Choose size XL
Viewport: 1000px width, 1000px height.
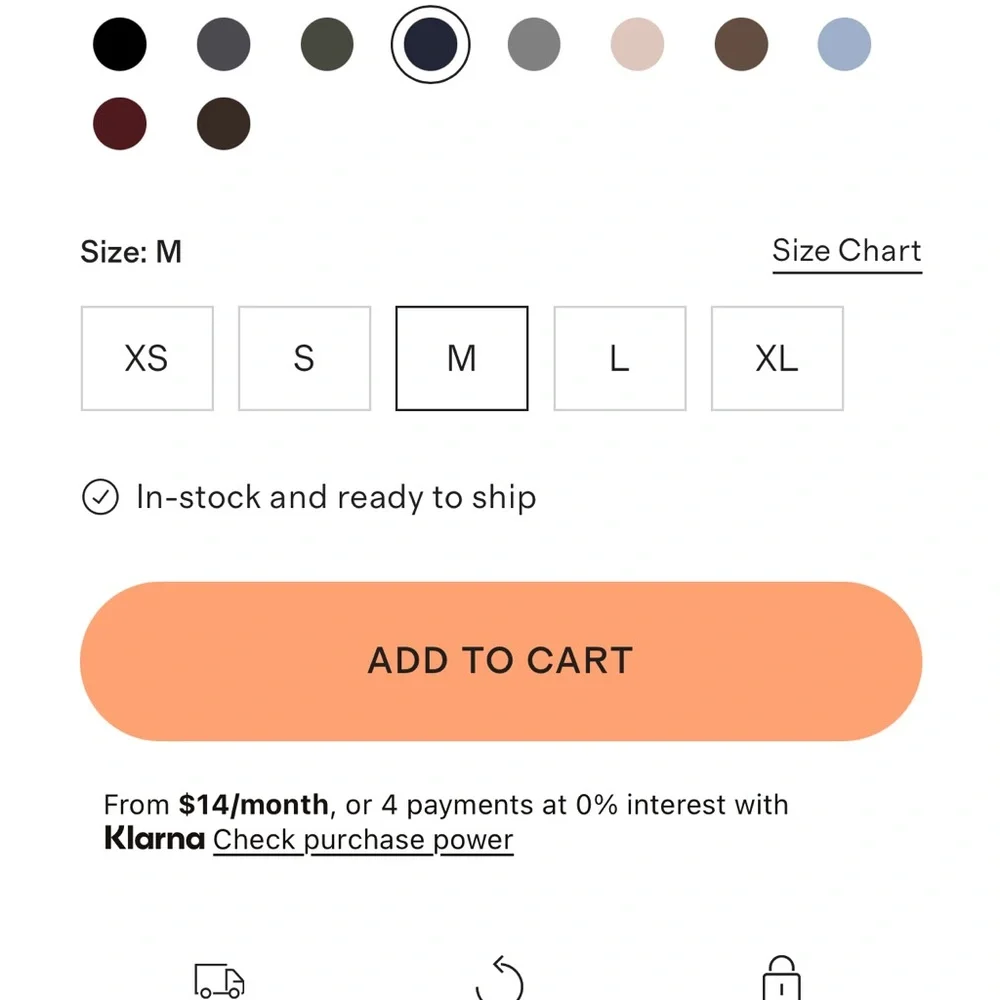click(x=777, y=358)
